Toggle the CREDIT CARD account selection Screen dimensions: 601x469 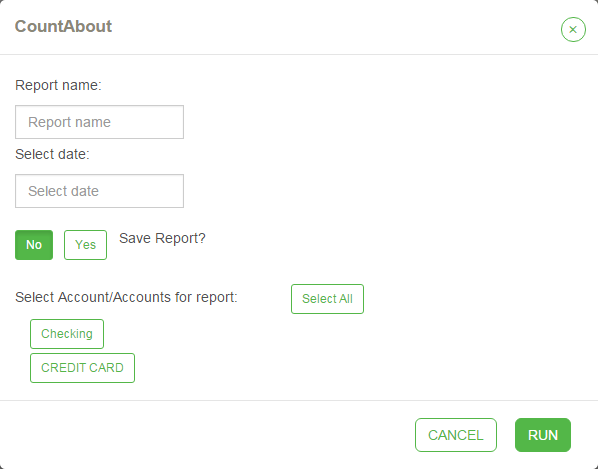[x=82, y=368]
